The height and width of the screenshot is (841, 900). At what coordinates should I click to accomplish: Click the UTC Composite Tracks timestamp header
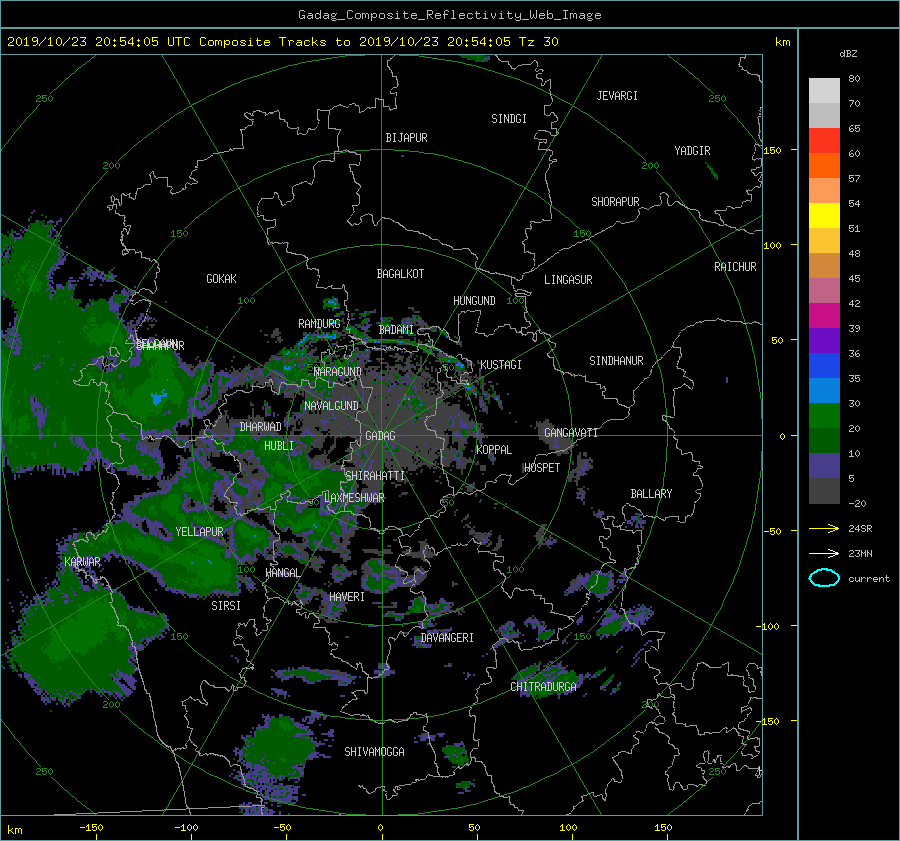point(282,42)
